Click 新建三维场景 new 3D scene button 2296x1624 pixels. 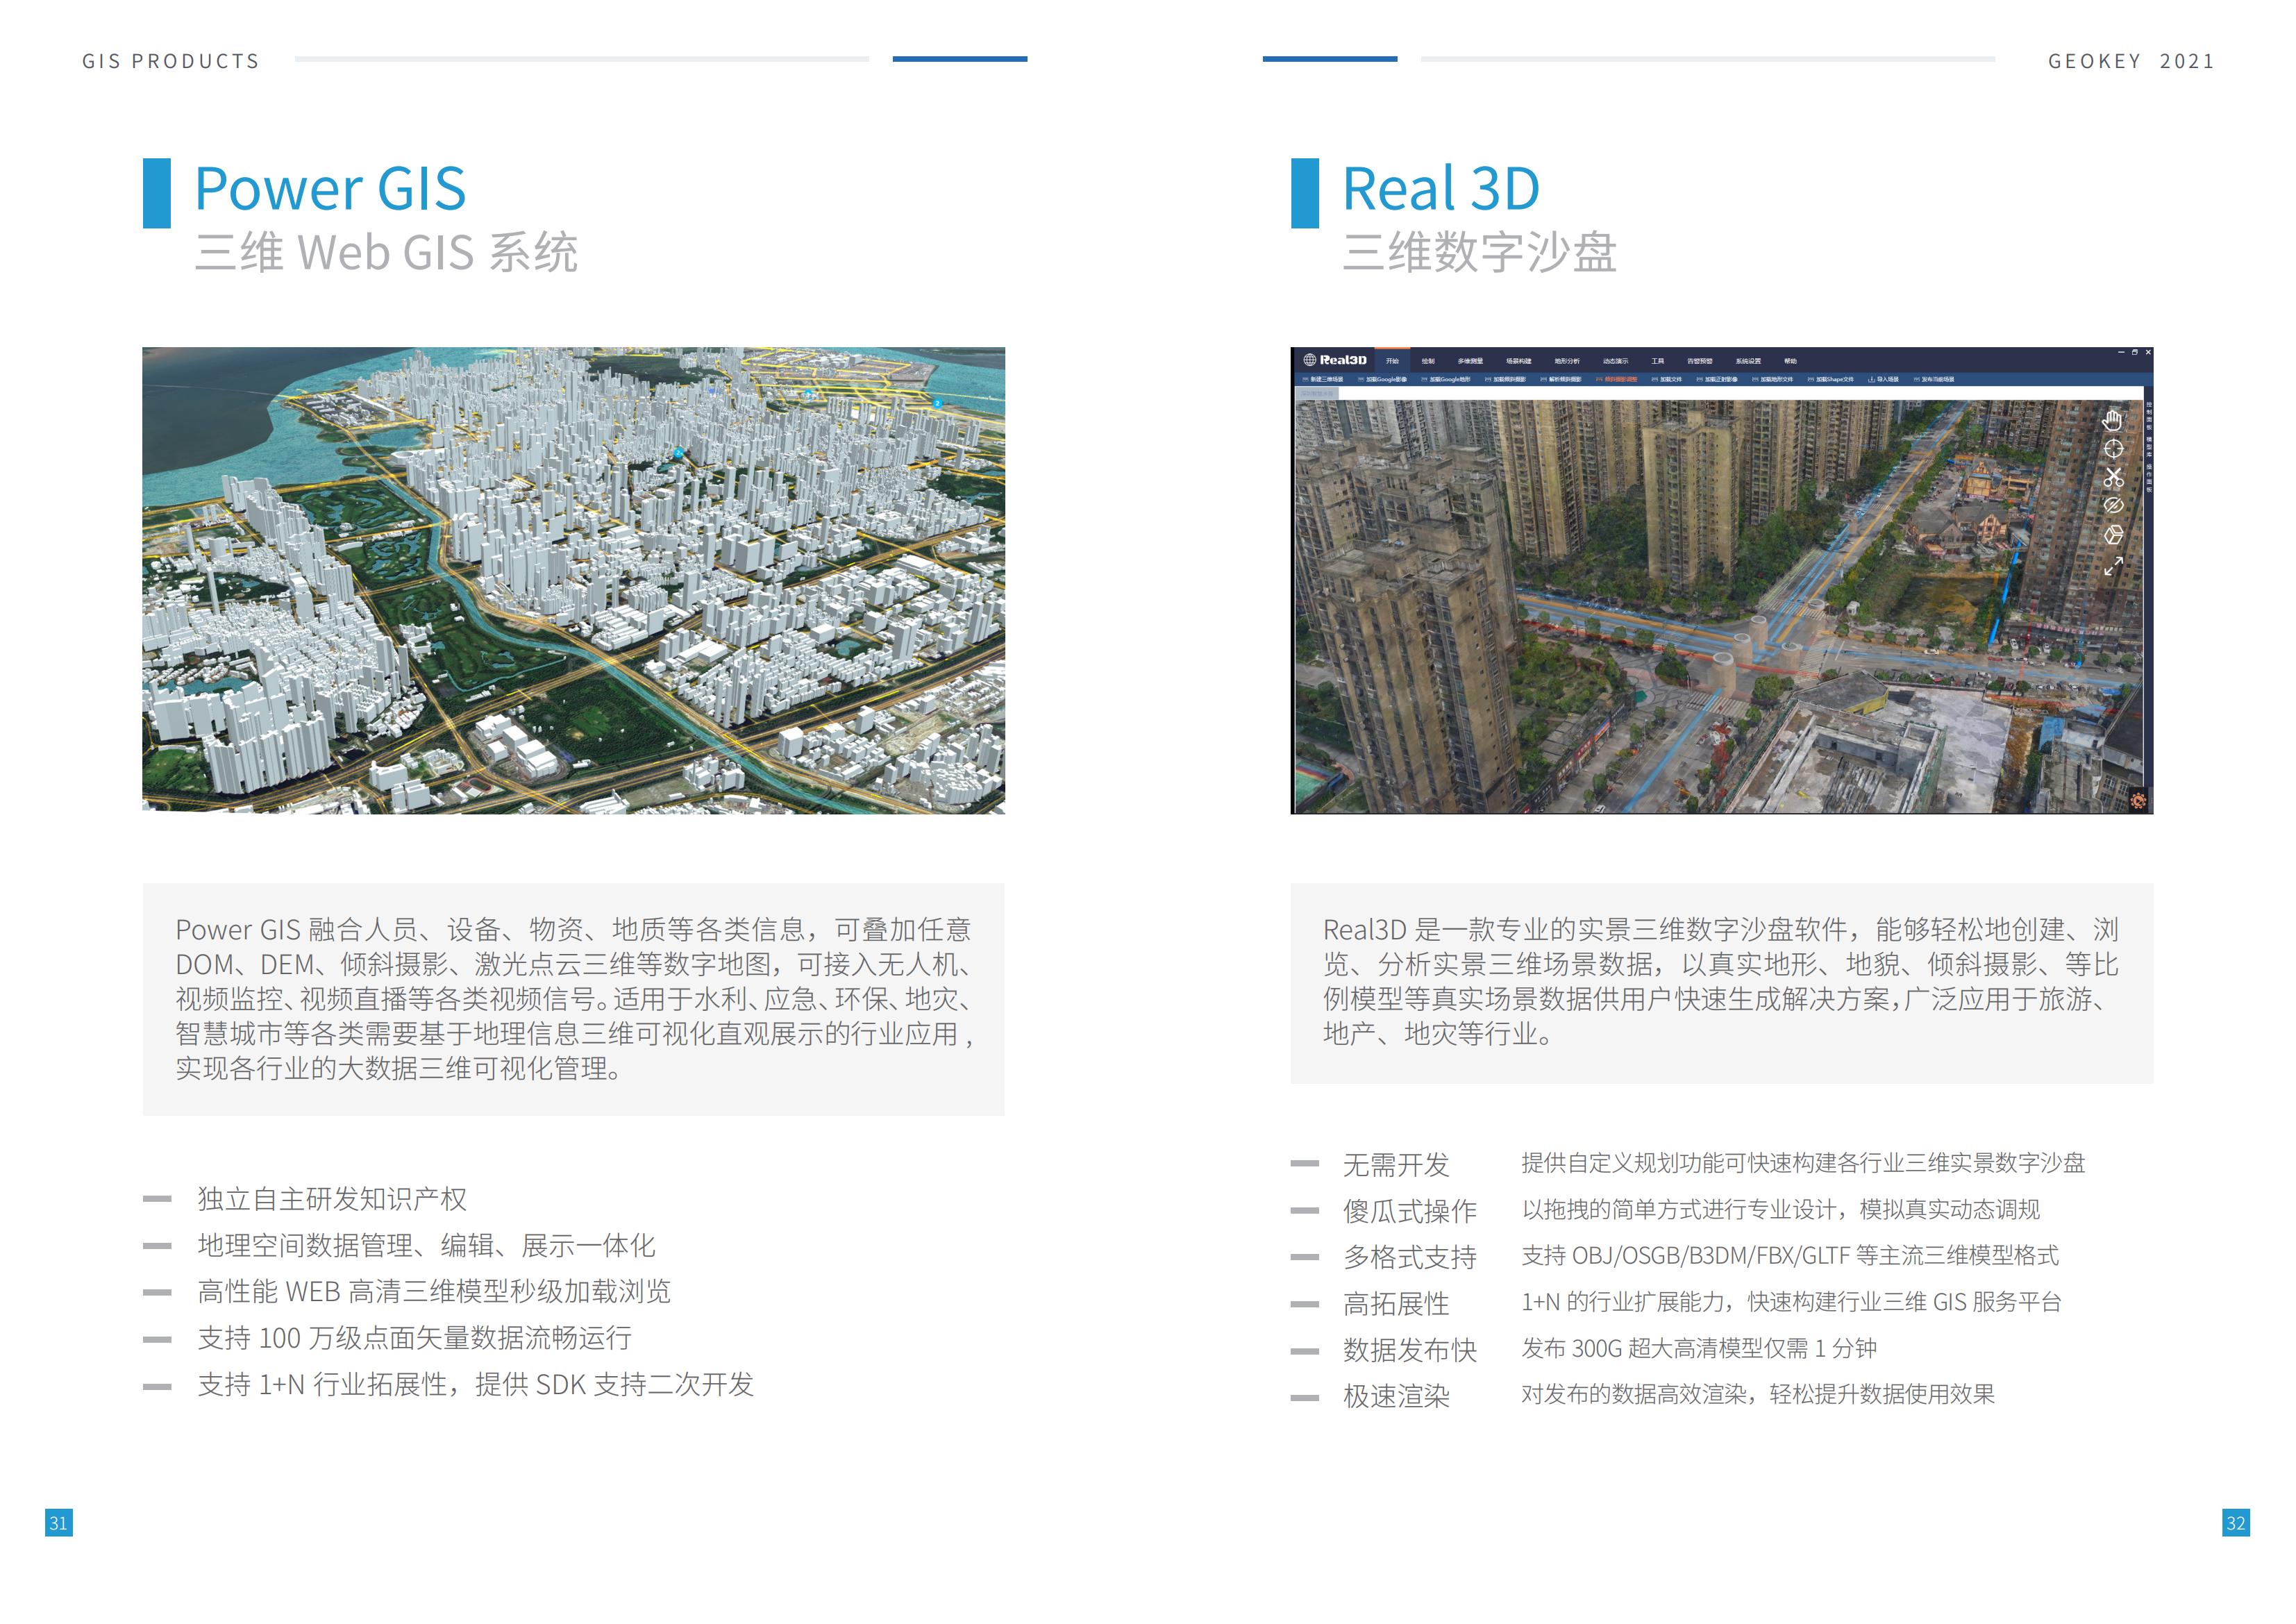tap(1325, 380)
